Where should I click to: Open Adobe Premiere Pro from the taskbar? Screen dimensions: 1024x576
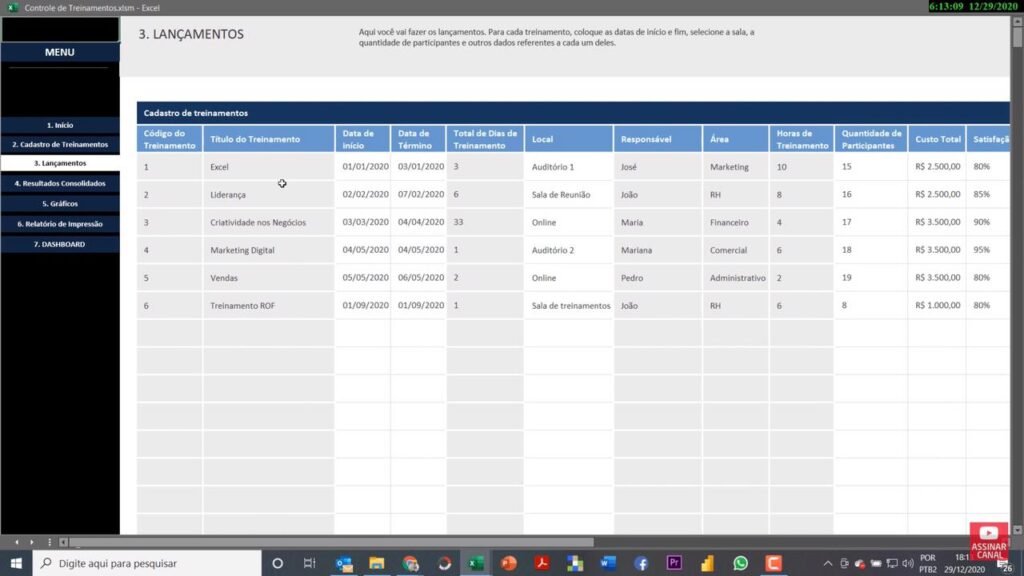[x=674, y=563]
